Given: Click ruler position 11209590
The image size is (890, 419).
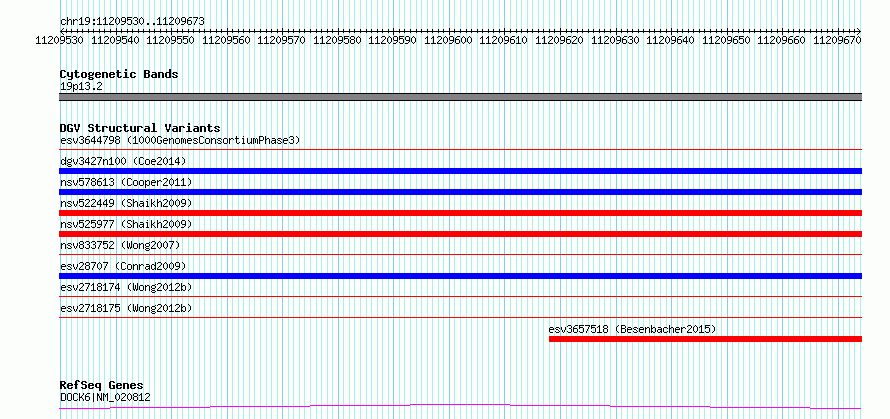Looking at the screenshot, I should 394,40.
